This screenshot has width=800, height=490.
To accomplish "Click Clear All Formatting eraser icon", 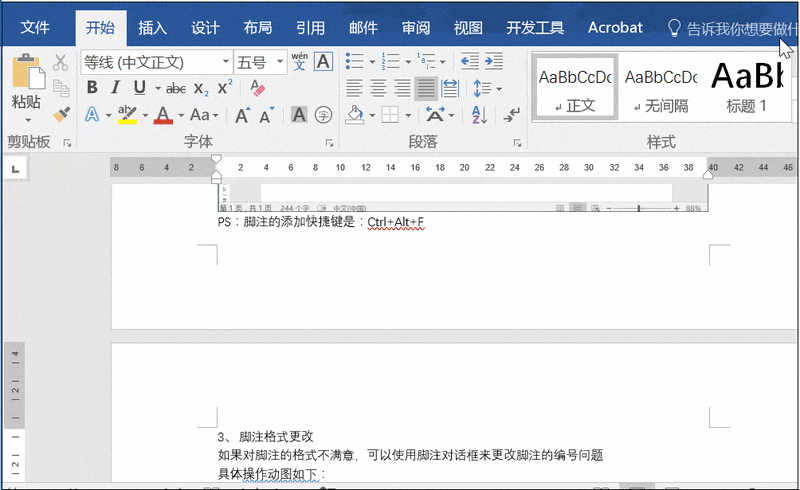I will [258, 88].
